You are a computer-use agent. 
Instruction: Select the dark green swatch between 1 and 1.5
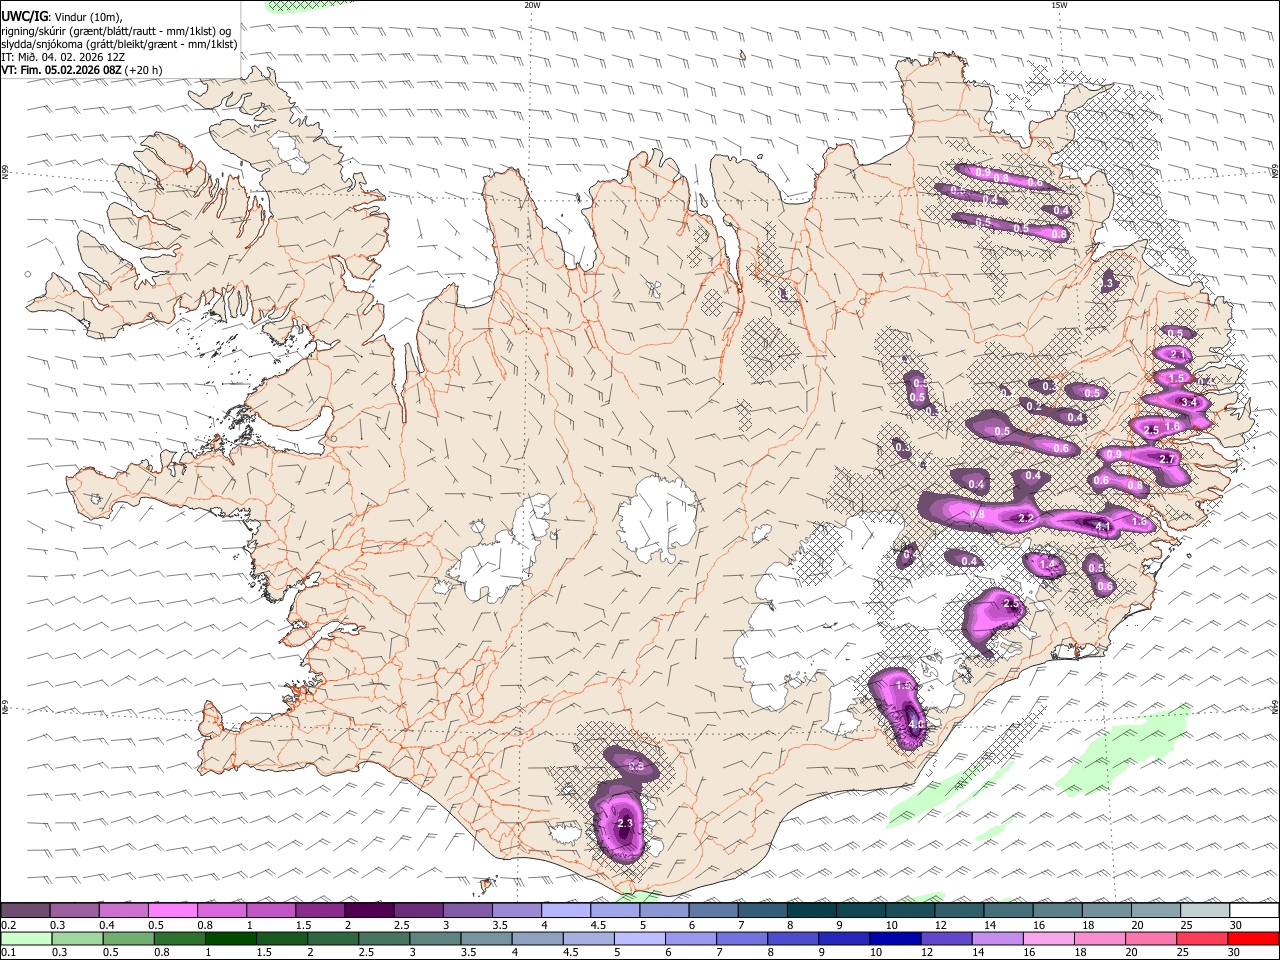(x=231, y=939)
